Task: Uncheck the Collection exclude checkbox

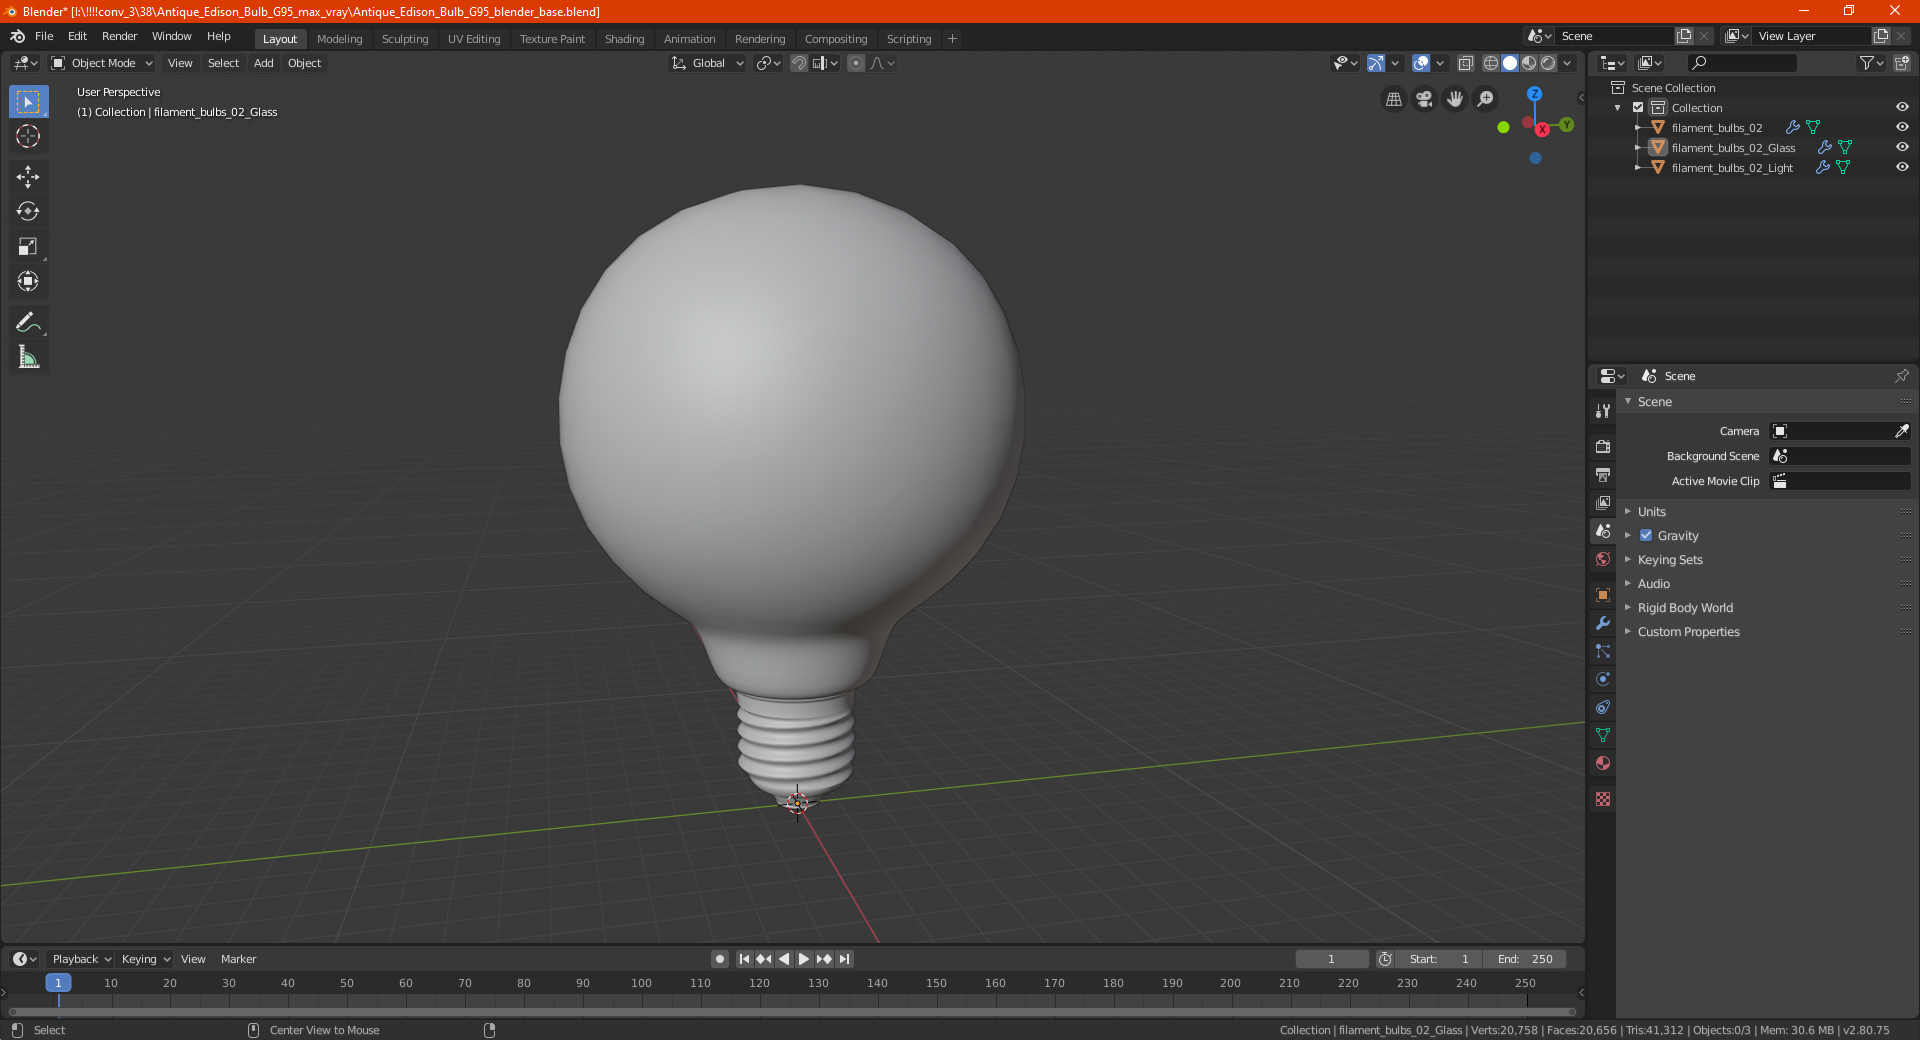Action: [x=1638, y=107]
